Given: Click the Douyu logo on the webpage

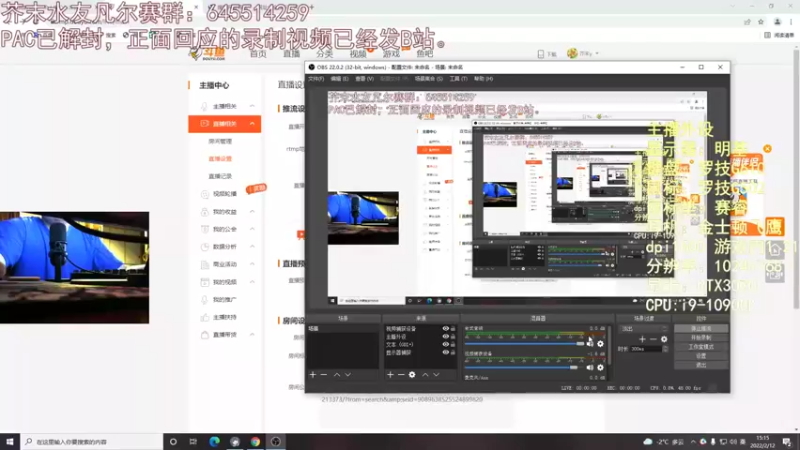Looking at the screenshot, I should [x=207, y=54].
